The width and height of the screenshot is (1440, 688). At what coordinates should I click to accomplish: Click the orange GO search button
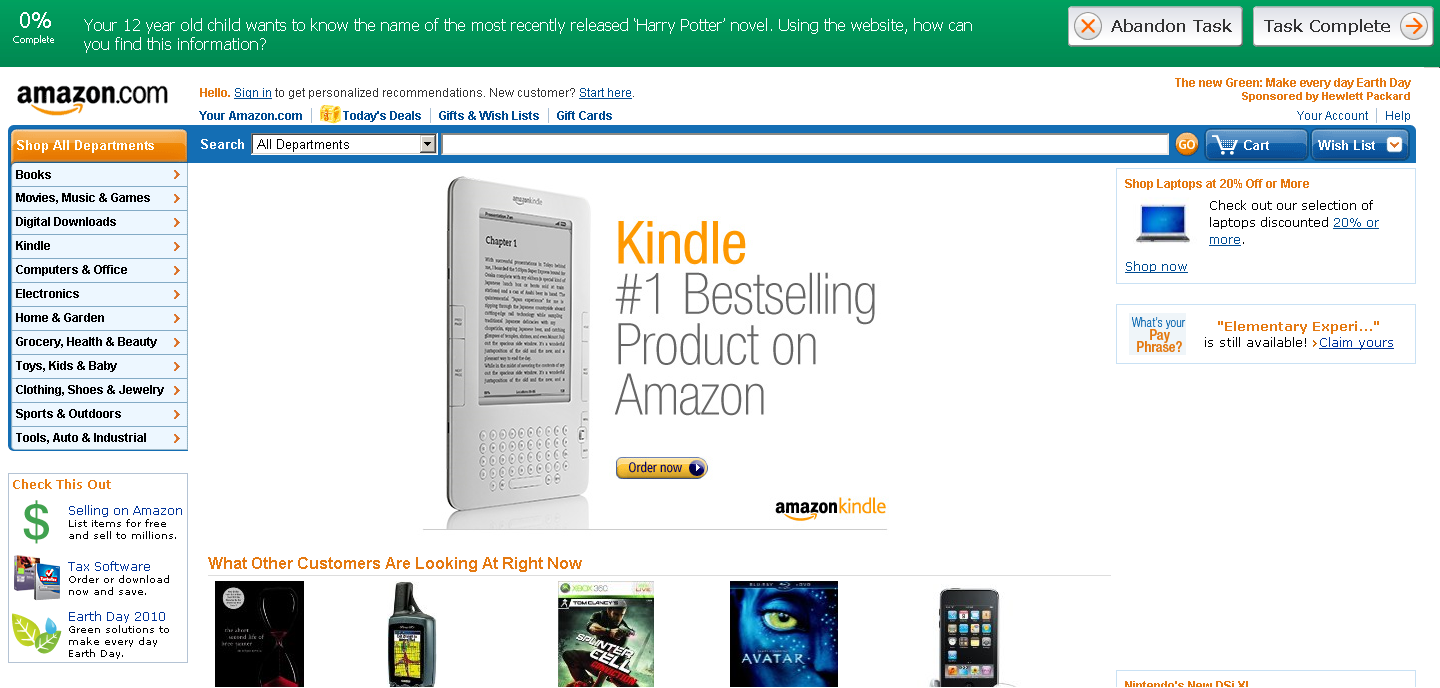tap(1186, 145)
